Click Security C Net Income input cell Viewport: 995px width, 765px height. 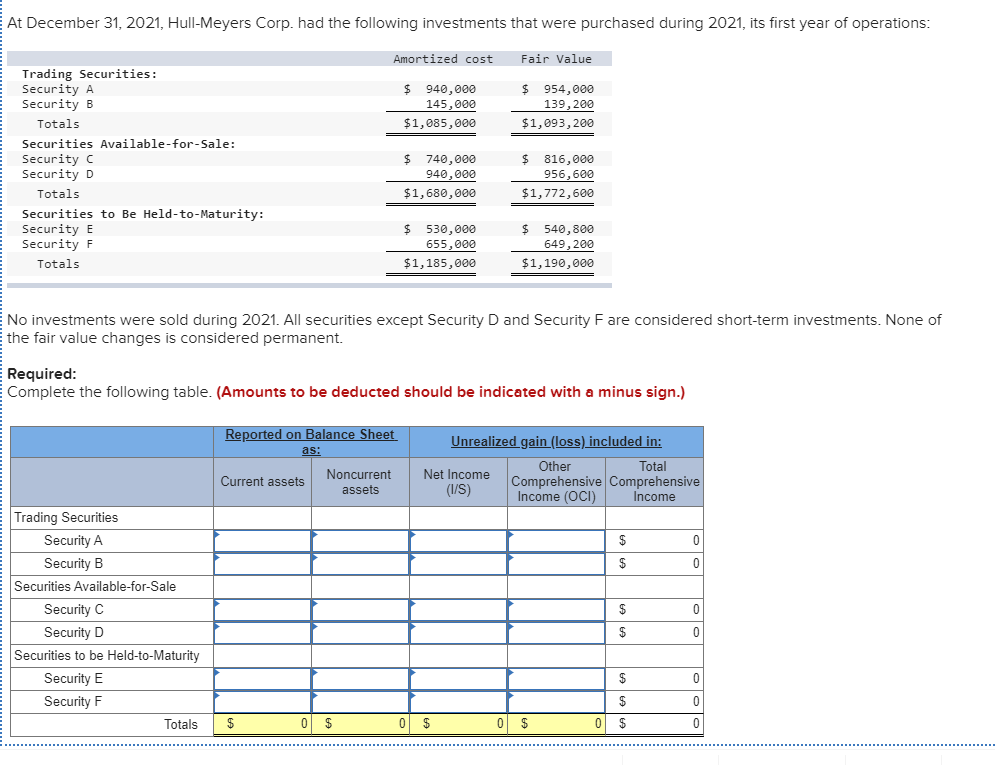pyautogui.click(x=458, y=610)
